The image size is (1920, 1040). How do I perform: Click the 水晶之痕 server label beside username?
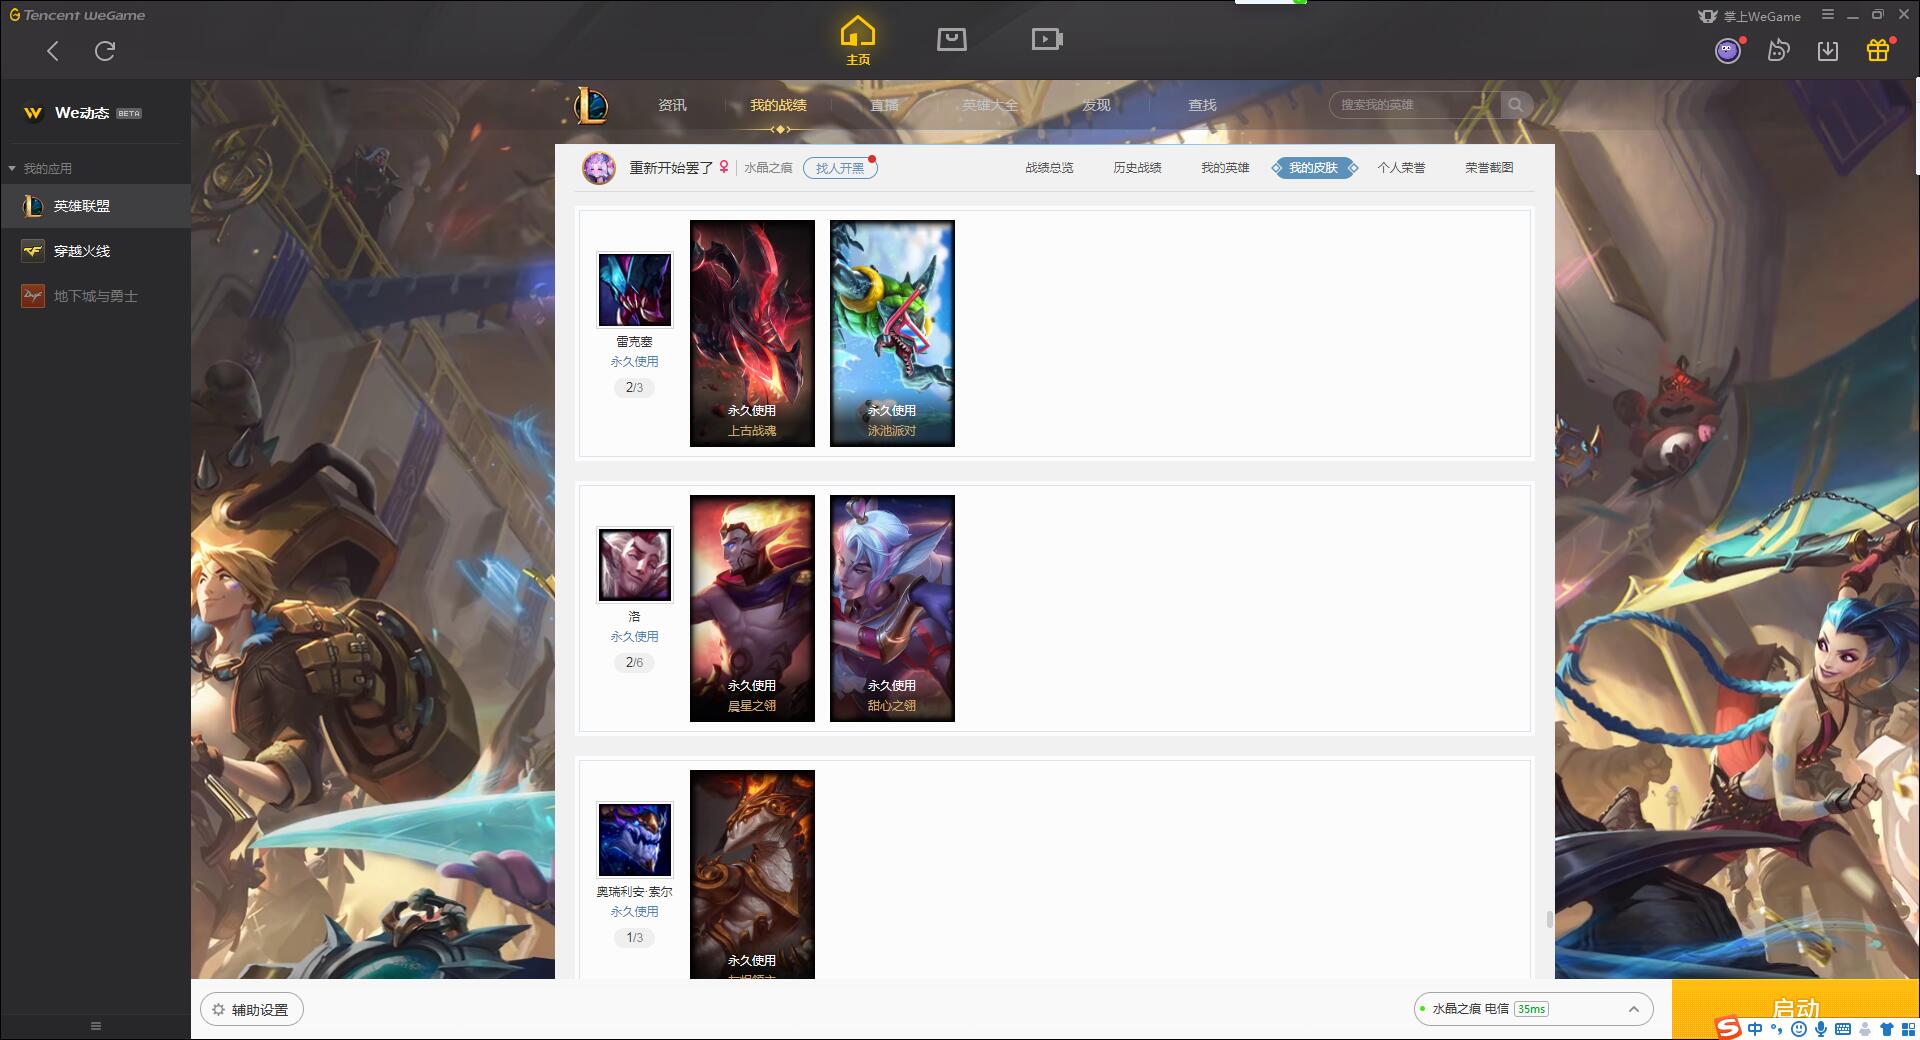click(x=768, y=168)
